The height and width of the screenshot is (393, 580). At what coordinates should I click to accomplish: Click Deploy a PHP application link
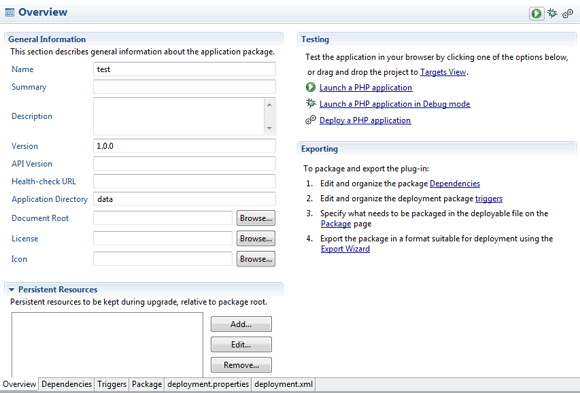click(365, 120)
